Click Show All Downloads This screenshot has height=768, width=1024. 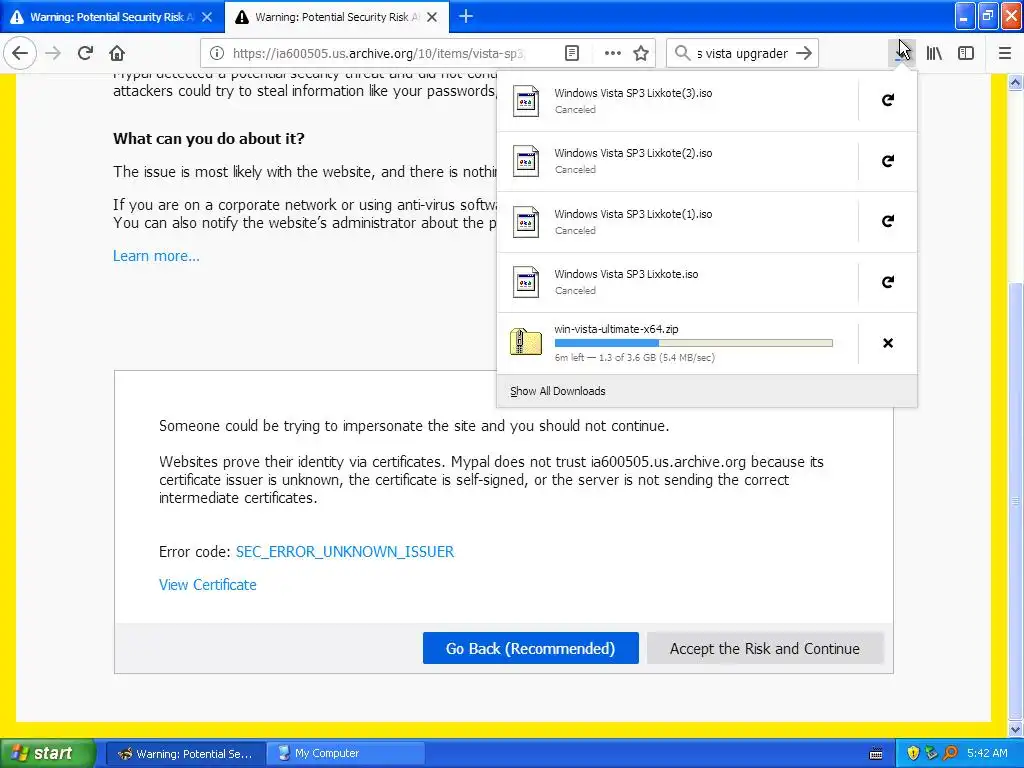pos(558,391)
